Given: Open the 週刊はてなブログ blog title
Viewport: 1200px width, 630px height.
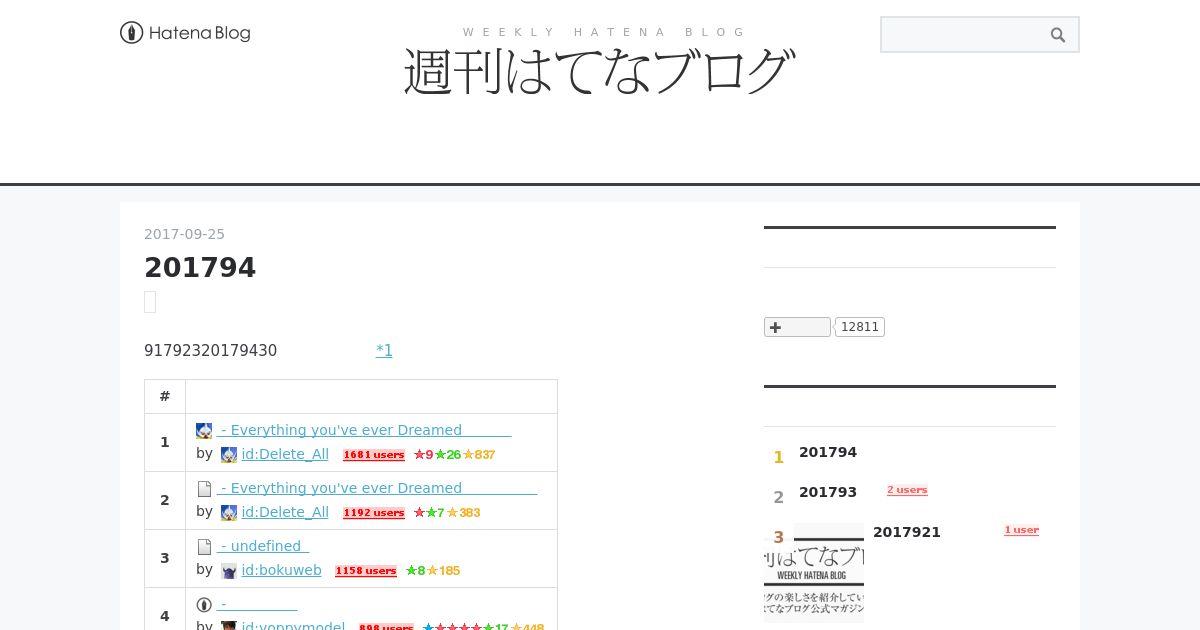Looking at the screenshot, I should pos(599,72).
